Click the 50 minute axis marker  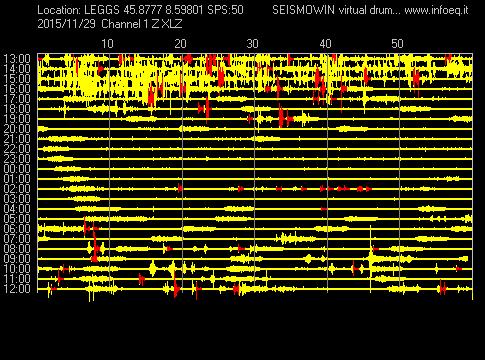click(x=397, y=44)
